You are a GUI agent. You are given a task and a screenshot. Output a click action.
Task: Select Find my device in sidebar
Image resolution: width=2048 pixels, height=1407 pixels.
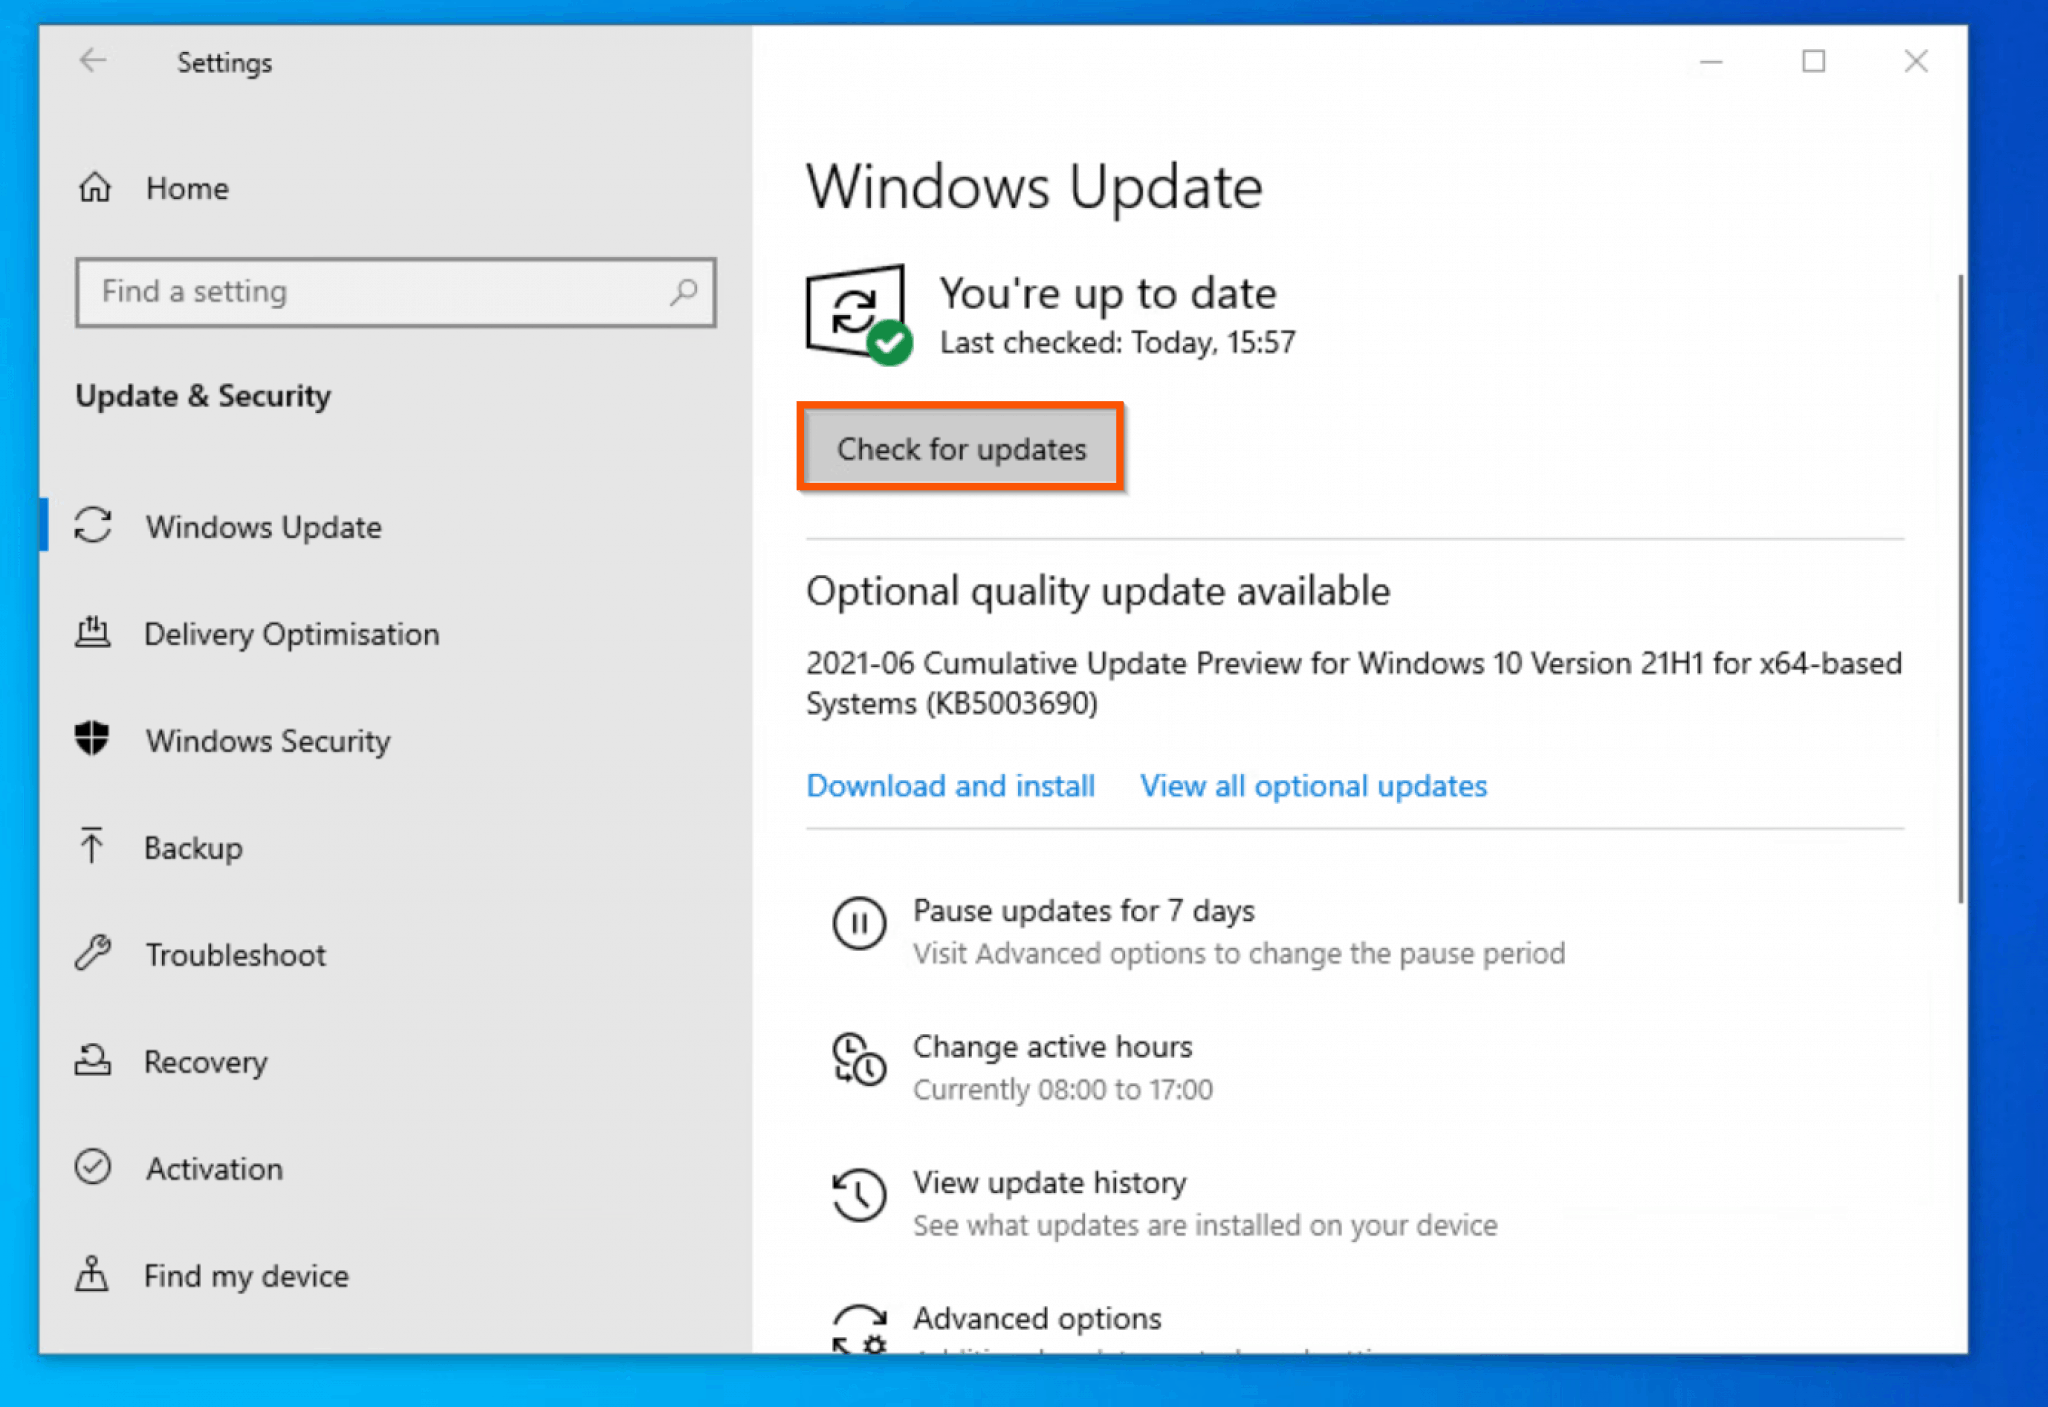(x=246, y=1276)
